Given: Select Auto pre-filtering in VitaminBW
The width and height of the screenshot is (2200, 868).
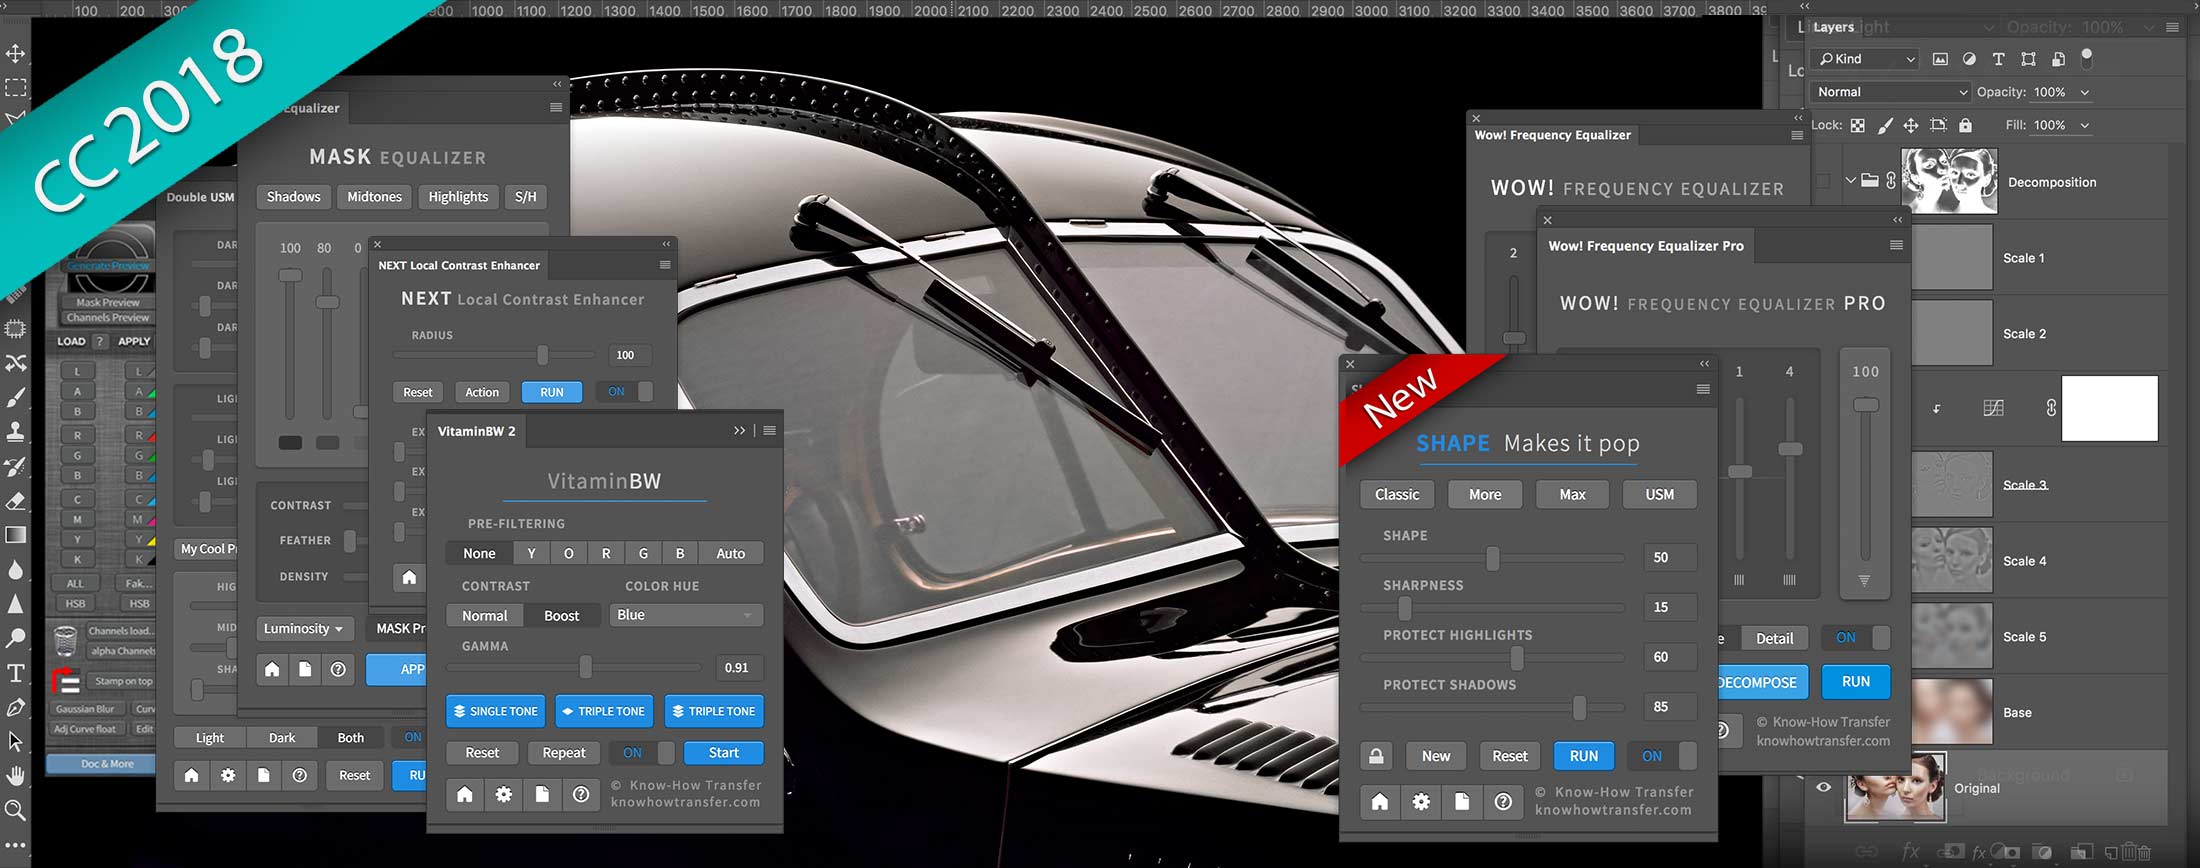Looking at the screenshot, I should tap(730, 553).
